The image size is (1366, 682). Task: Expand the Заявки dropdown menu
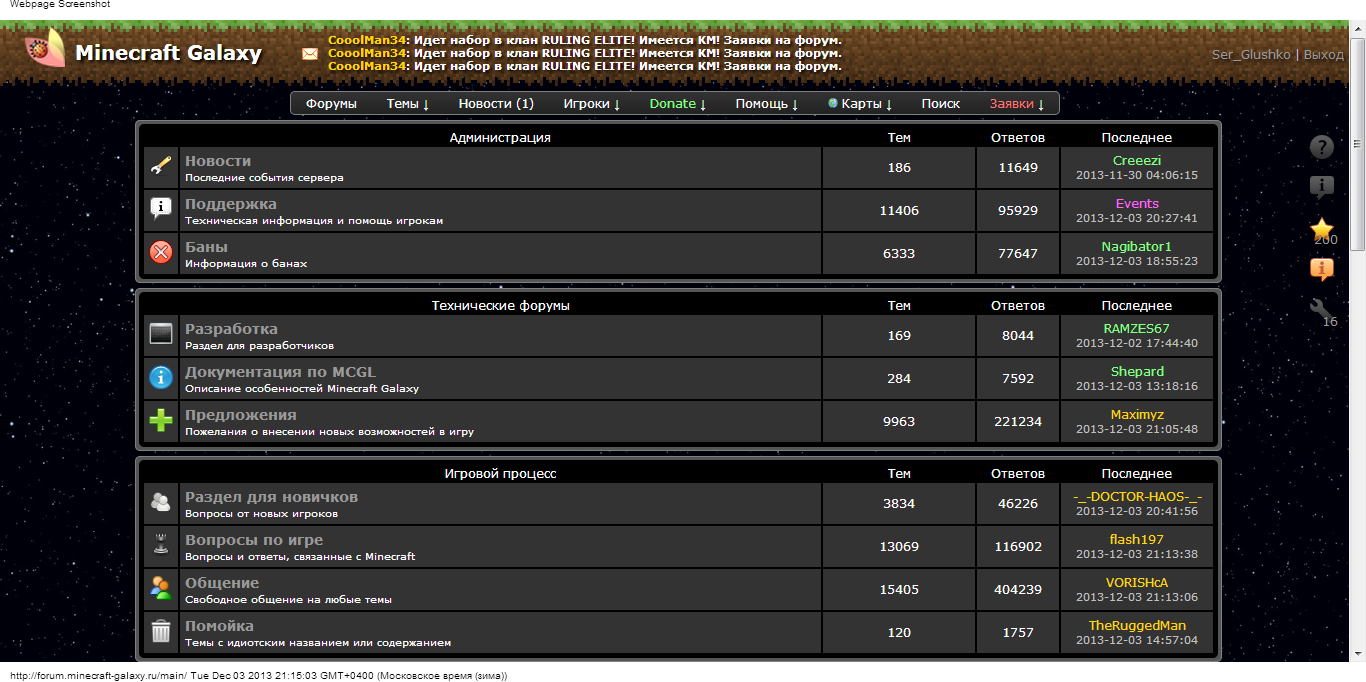pos(1017,104)
